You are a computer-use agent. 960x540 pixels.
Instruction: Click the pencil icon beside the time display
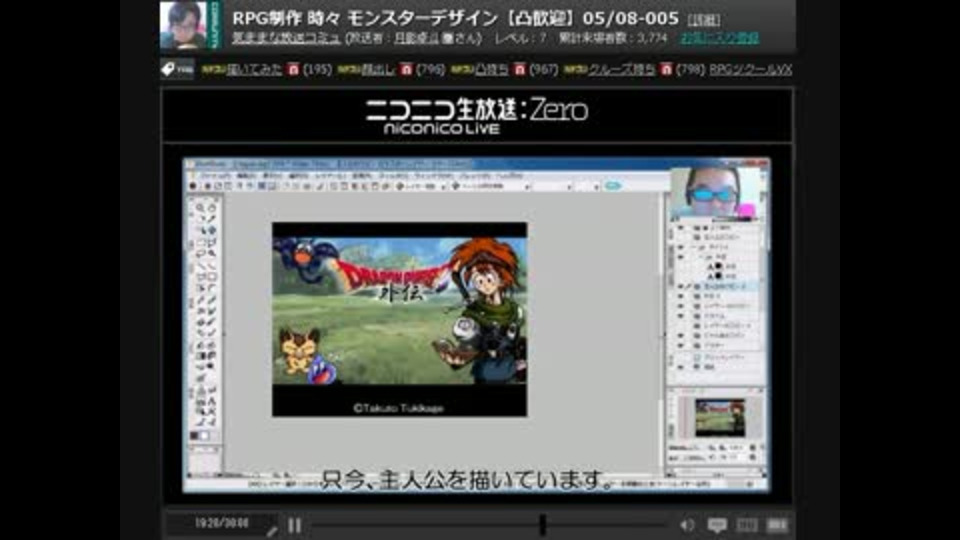[272, 531]
